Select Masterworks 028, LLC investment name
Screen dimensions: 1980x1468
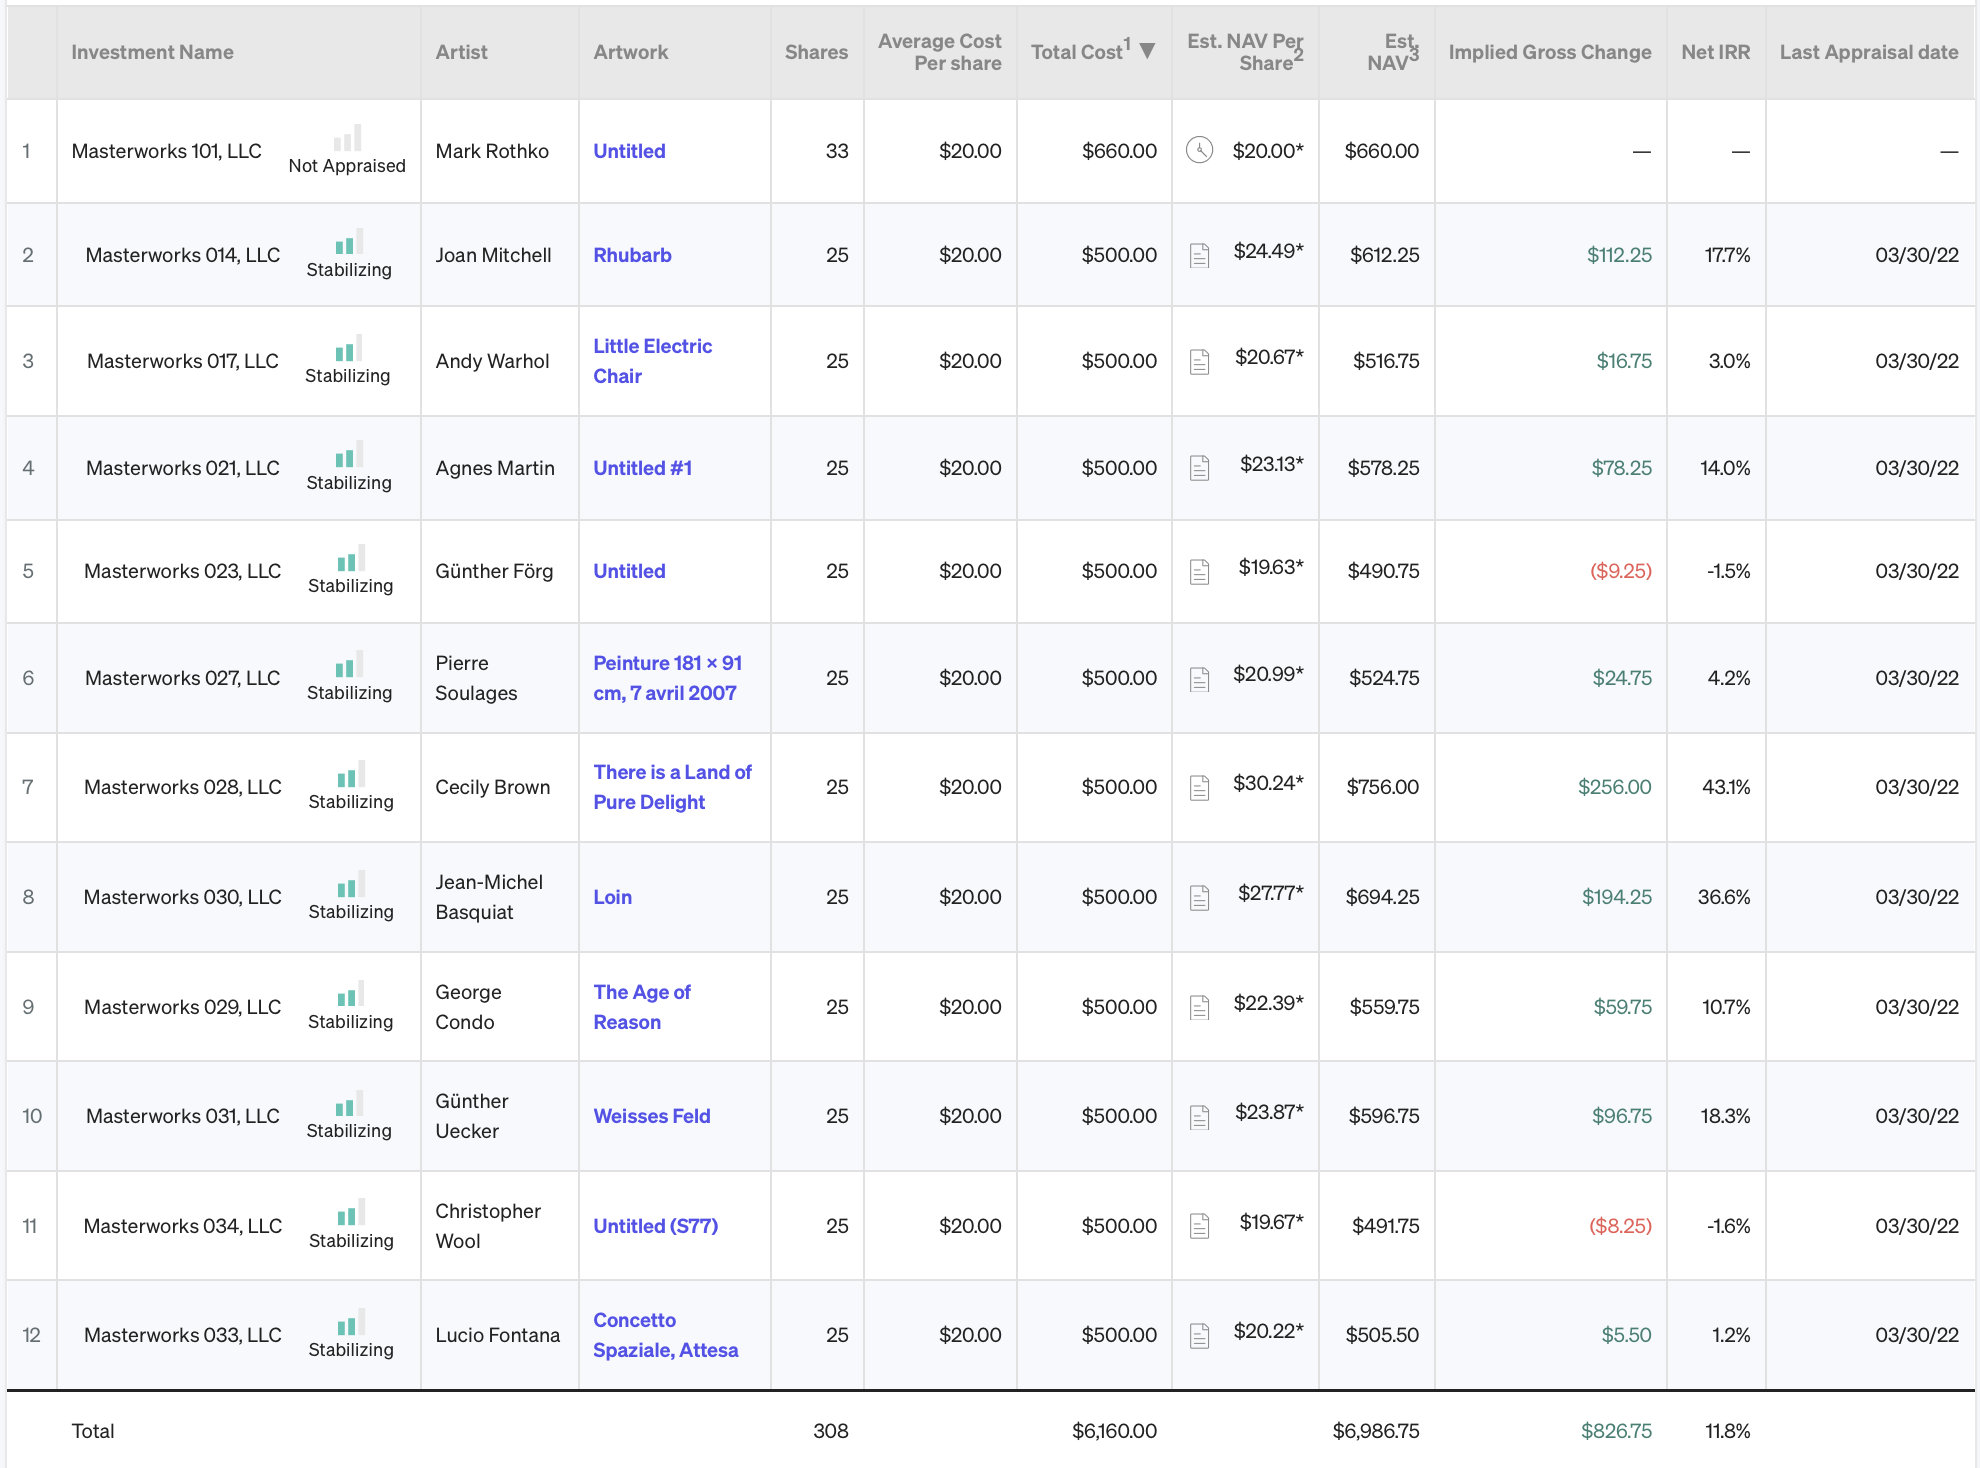183,787
